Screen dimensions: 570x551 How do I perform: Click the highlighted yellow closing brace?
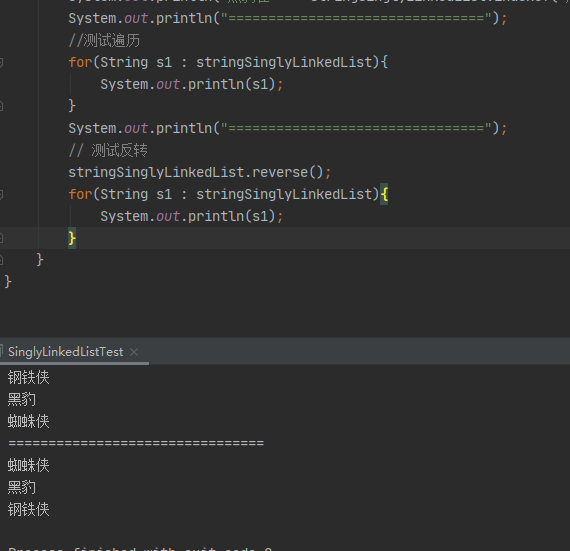coord(72,238)
